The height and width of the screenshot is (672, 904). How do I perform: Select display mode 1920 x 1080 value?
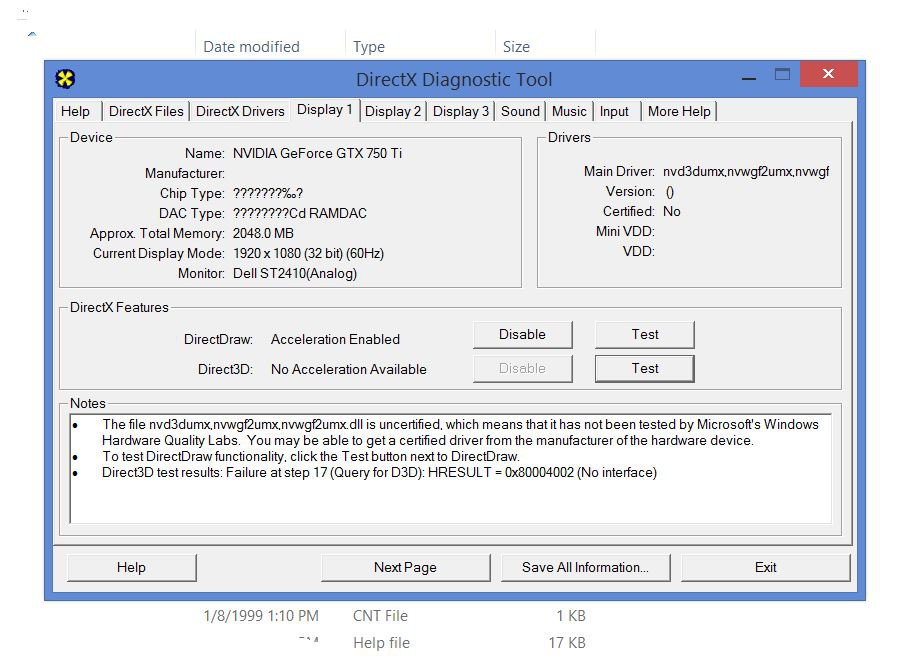click(308, 254)
